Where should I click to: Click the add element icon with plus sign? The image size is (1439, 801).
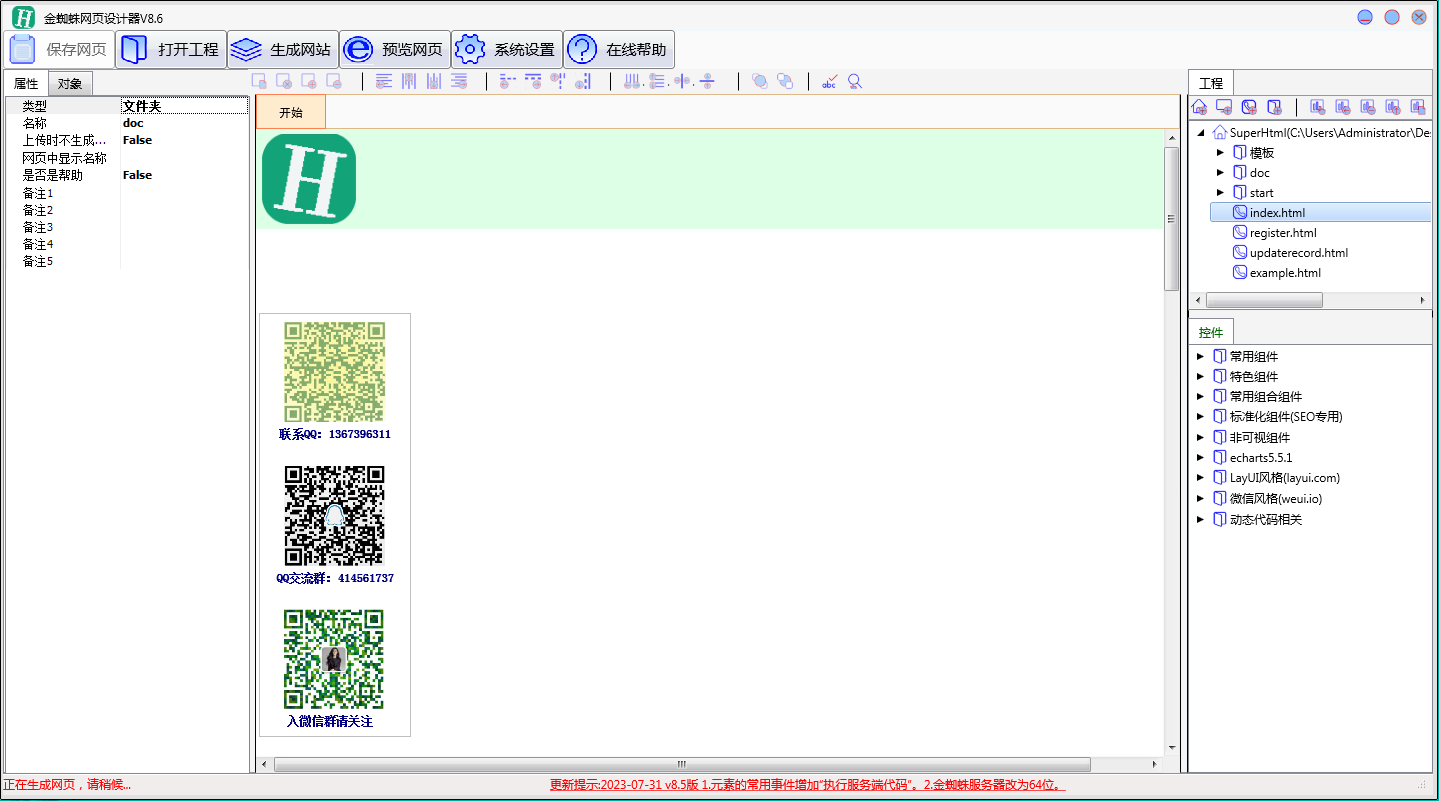click(308, 82)
